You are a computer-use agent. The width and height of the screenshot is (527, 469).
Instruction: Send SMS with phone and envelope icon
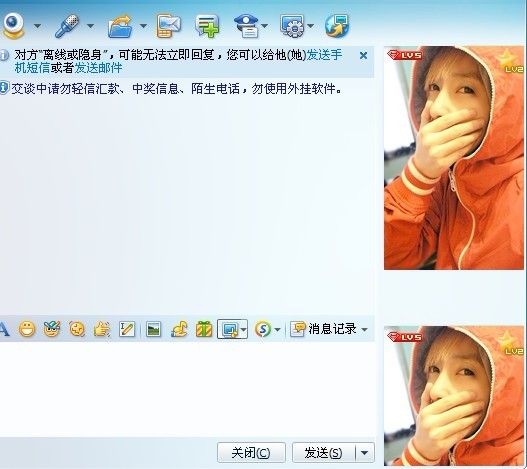(x=168, y=26)
